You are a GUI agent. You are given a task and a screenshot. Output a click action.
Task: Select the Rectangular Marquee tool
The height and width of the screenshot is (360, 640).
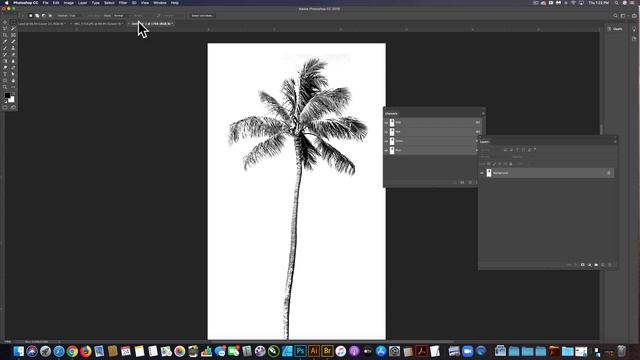13,22
